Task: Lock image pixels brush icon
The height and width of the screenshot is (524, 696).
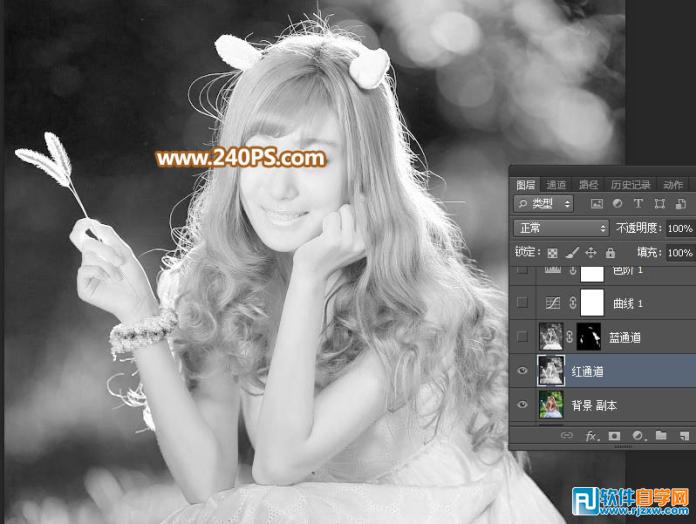Action: (572, 253)
